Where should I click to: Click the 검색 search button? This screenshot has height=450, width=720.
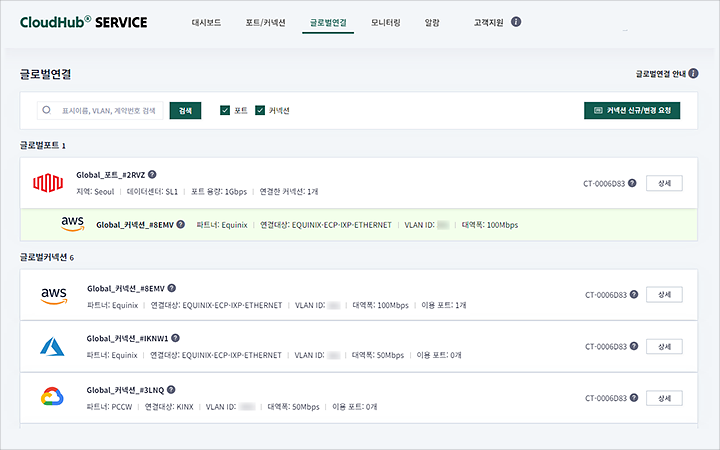(185, 110)
